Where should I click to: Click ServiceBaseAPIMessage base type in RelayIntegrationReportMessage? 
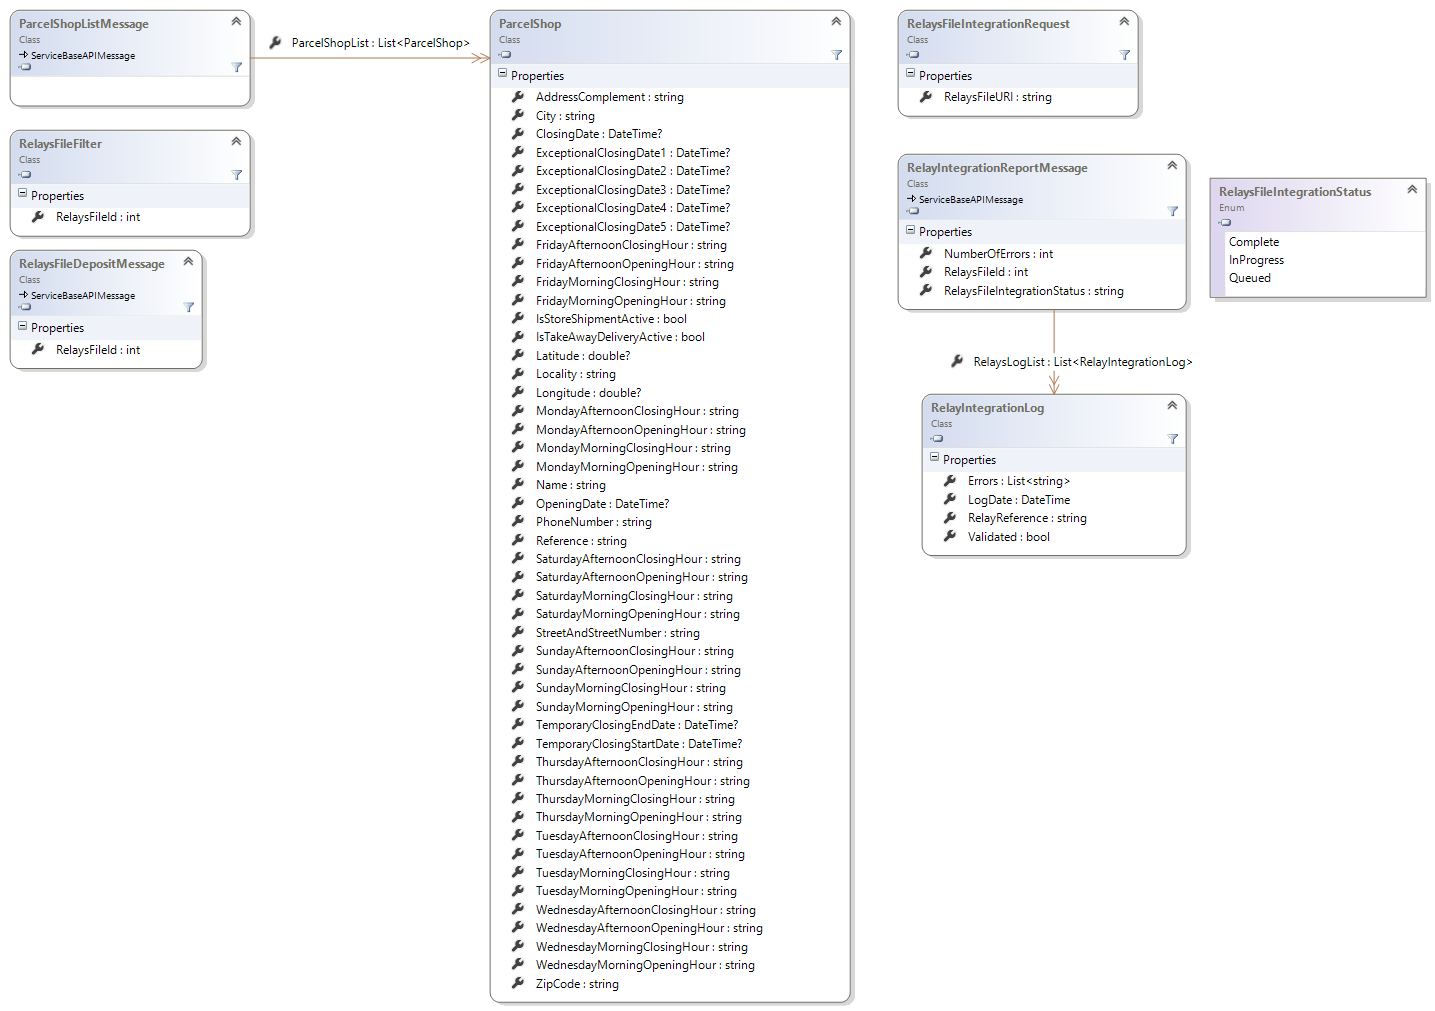(970, 200)
